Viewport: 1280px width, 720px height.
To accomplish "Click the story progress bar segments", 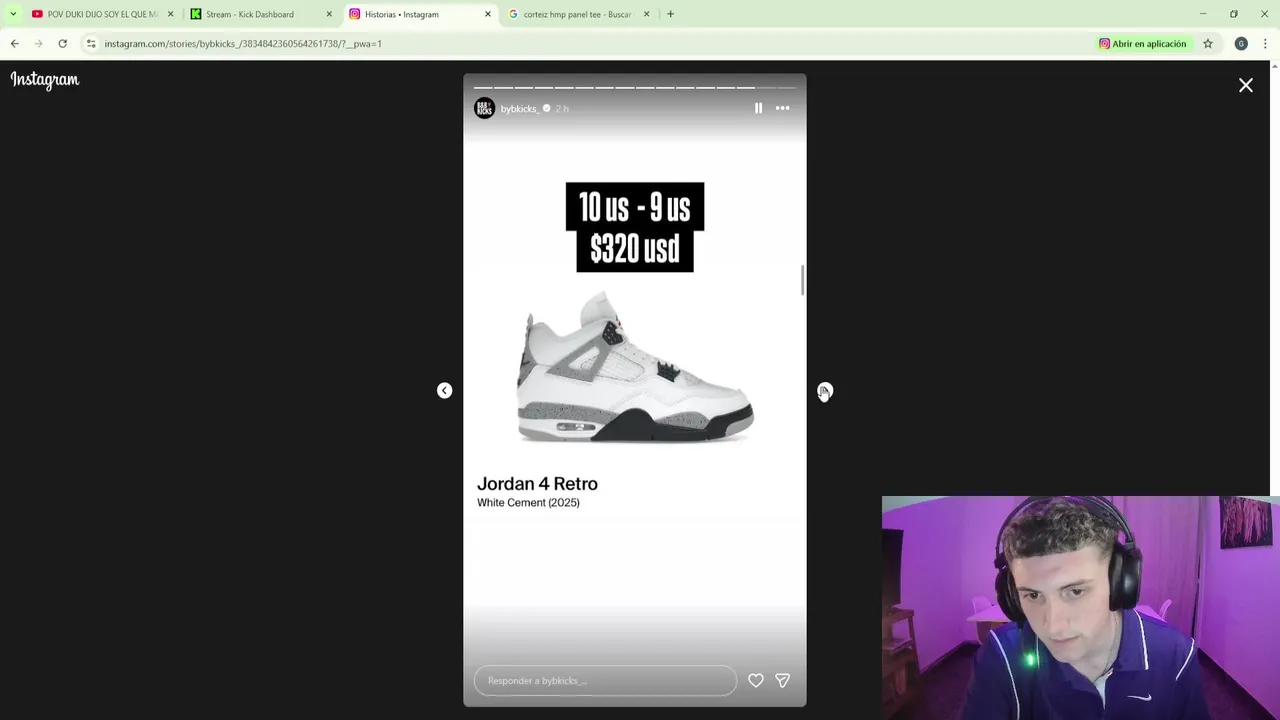I will coord(635,88).
